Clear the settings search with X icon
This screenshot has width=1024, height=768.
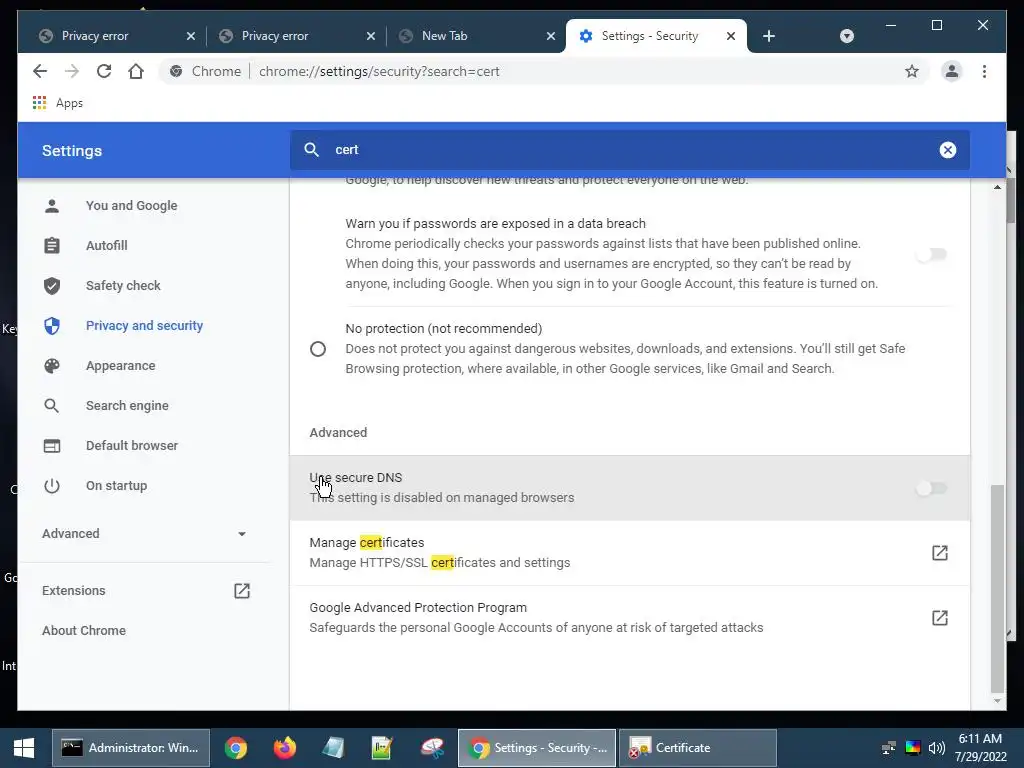pos(948,150)
